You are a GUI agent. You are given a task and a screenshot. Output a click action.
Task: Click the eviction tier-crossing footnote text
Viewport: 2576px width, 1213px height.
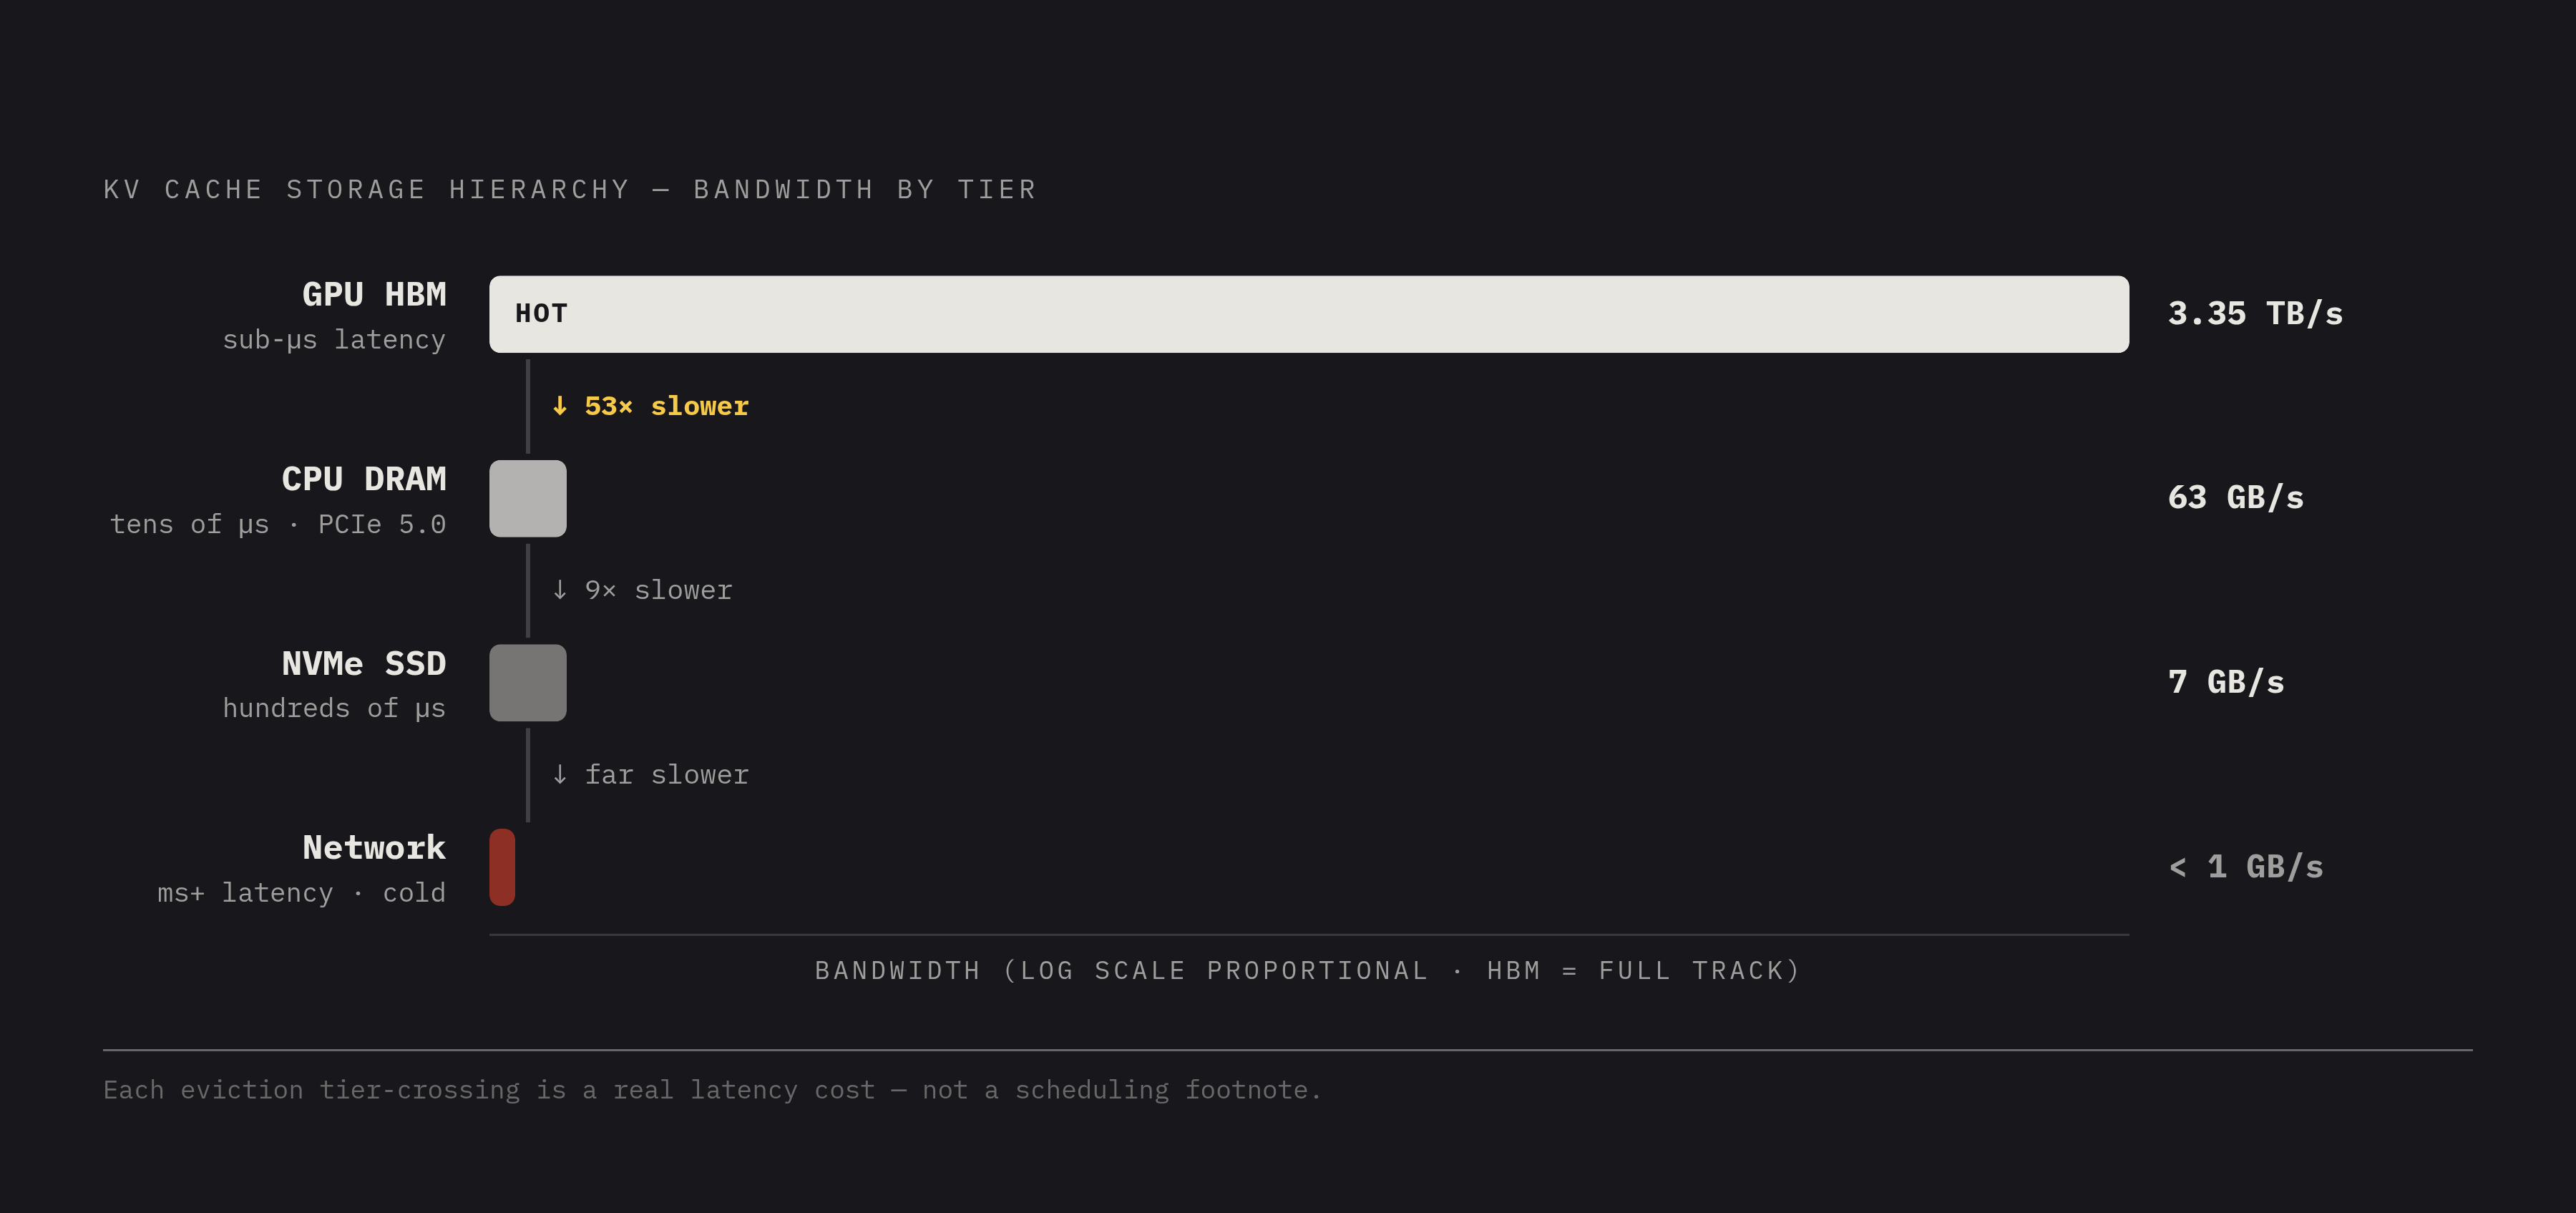click(x=712, y=1090)
